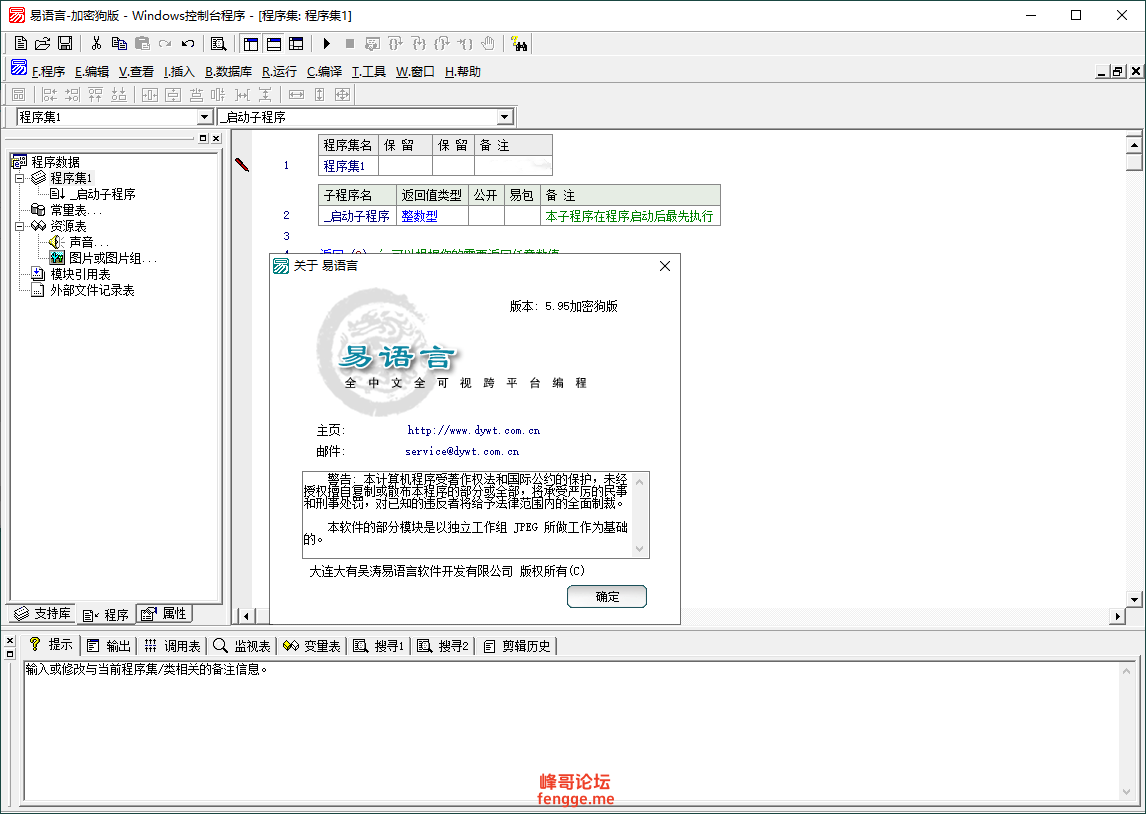Click 确定 in the About dialog
1146x814 pixels.
point(607,596)
